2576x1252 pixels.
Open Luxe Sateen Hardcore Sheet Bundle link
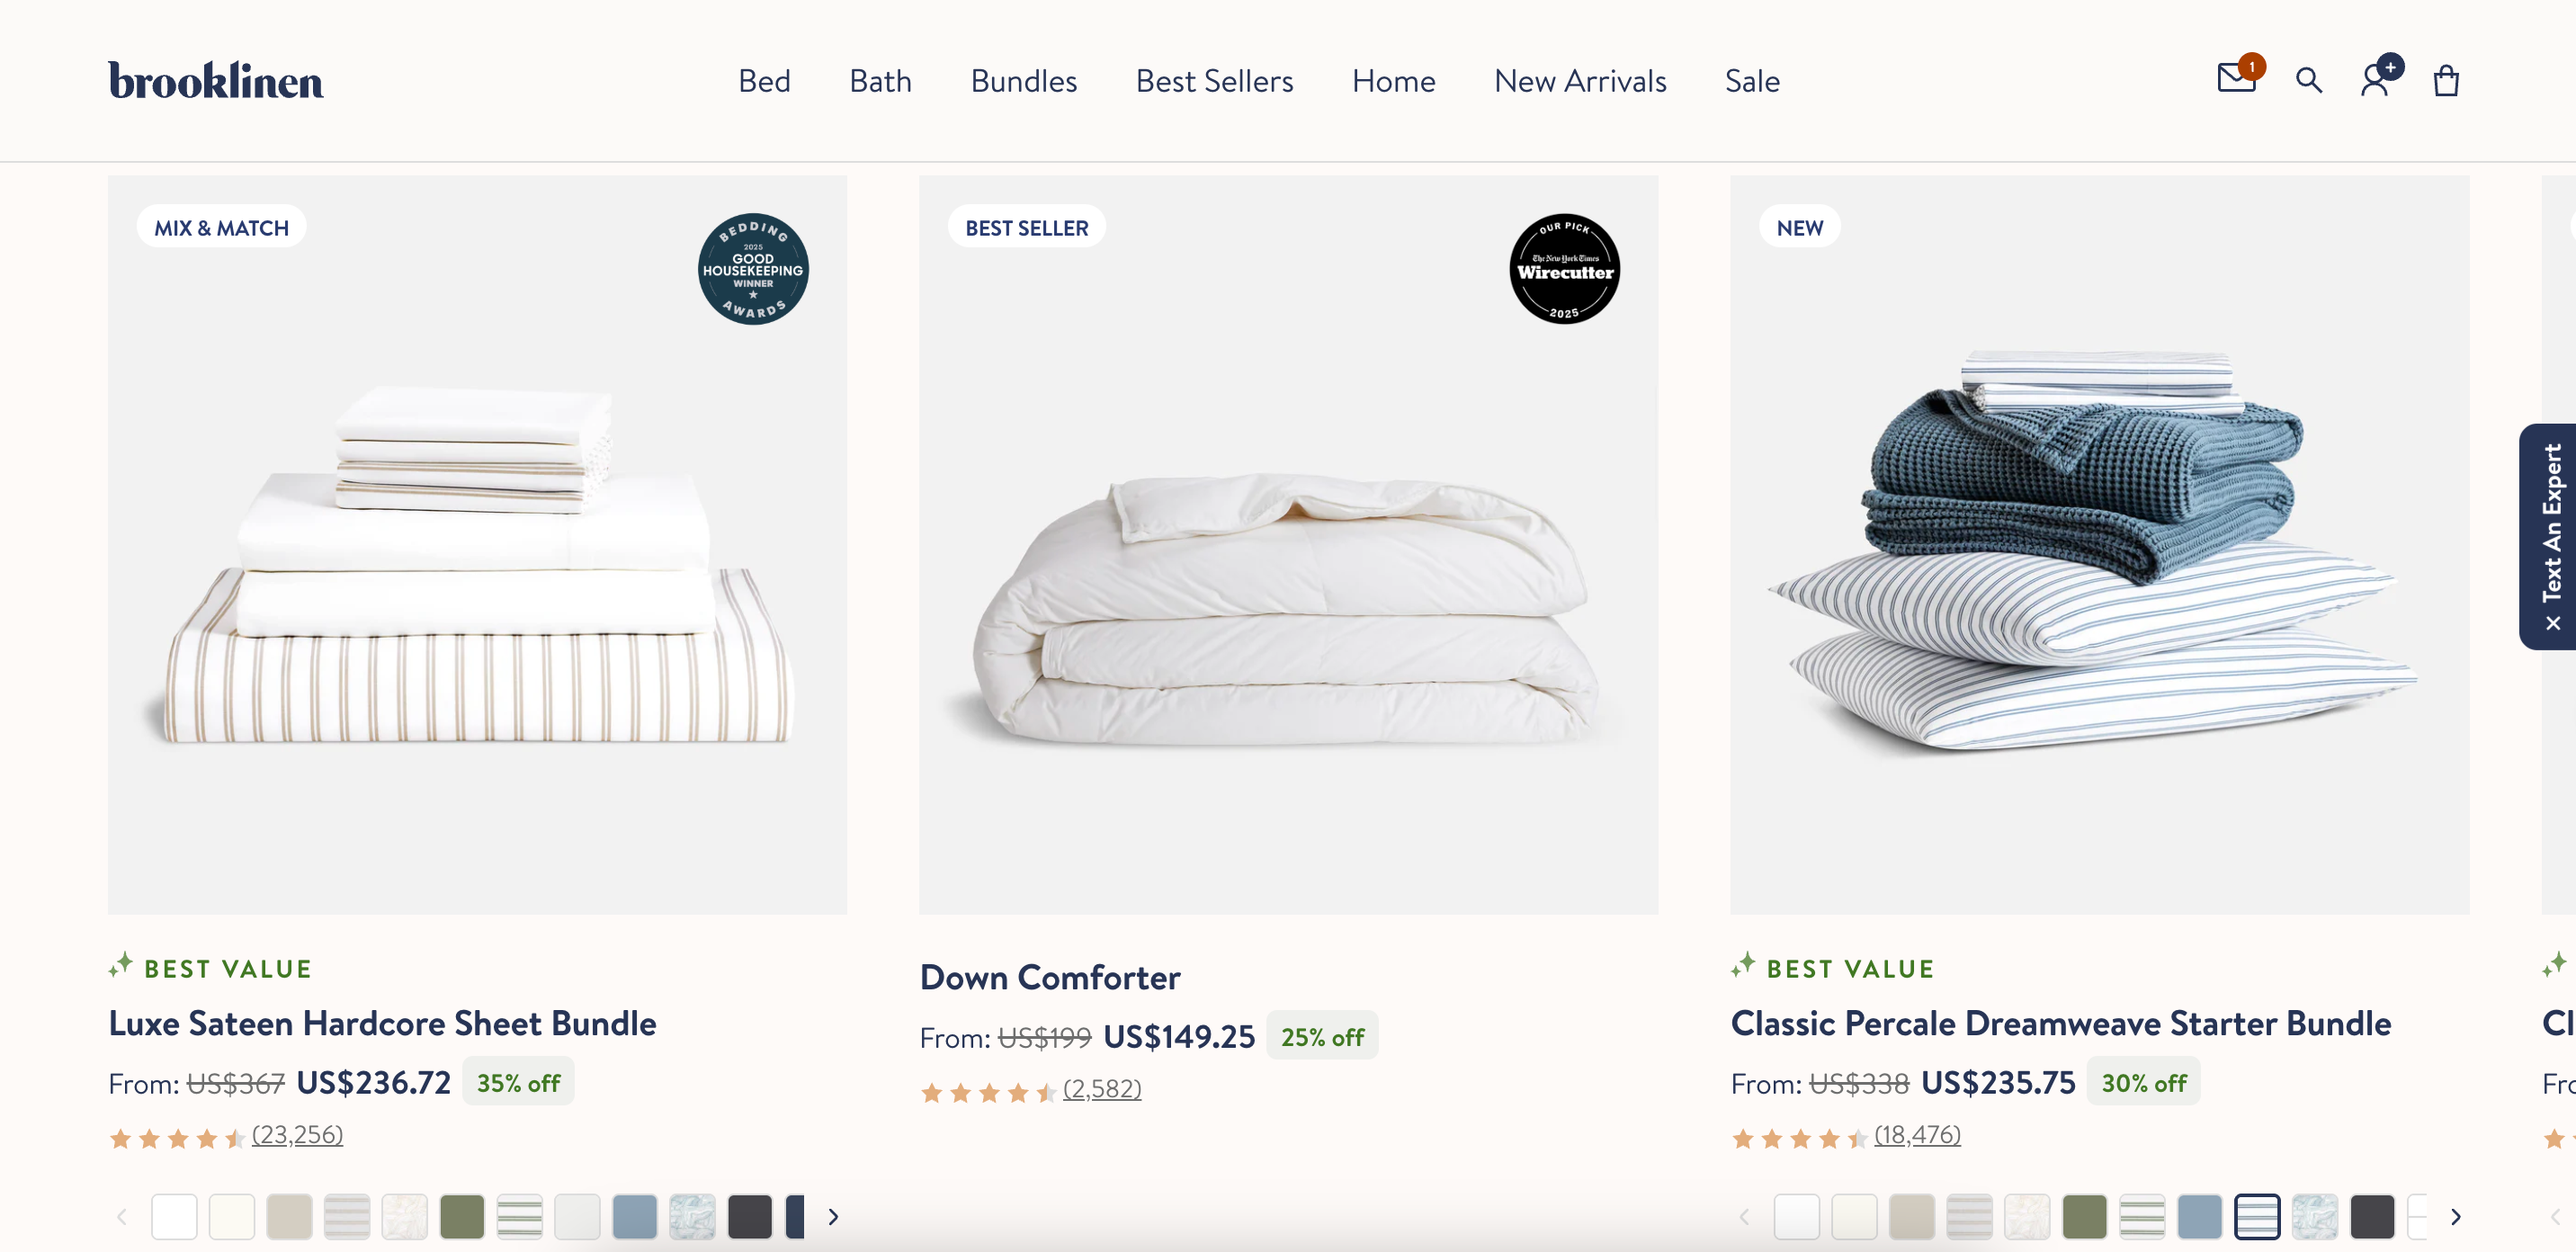coord(382,1023)
